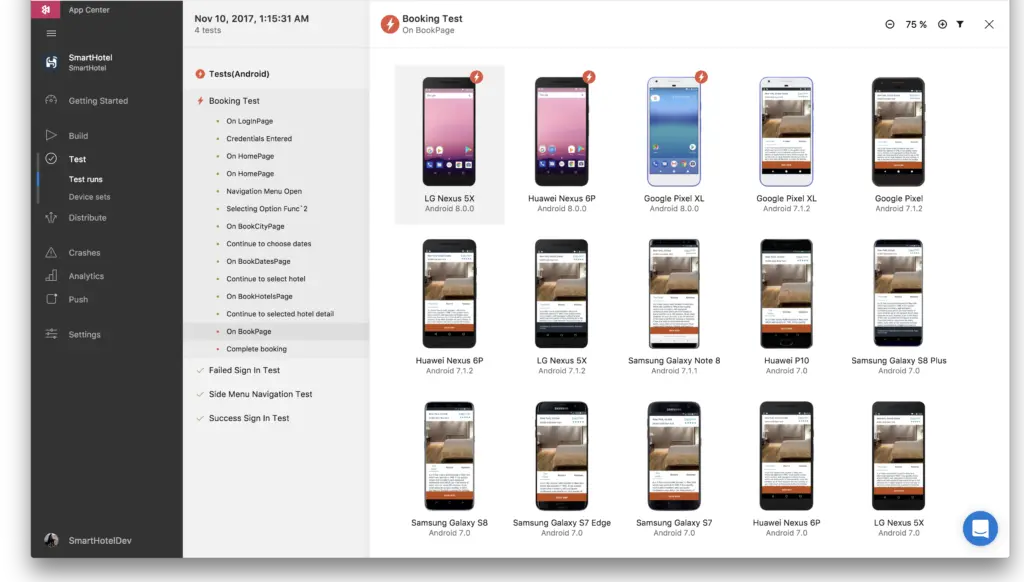
Task: Select Complete booking step
Action: pos(257,349)
